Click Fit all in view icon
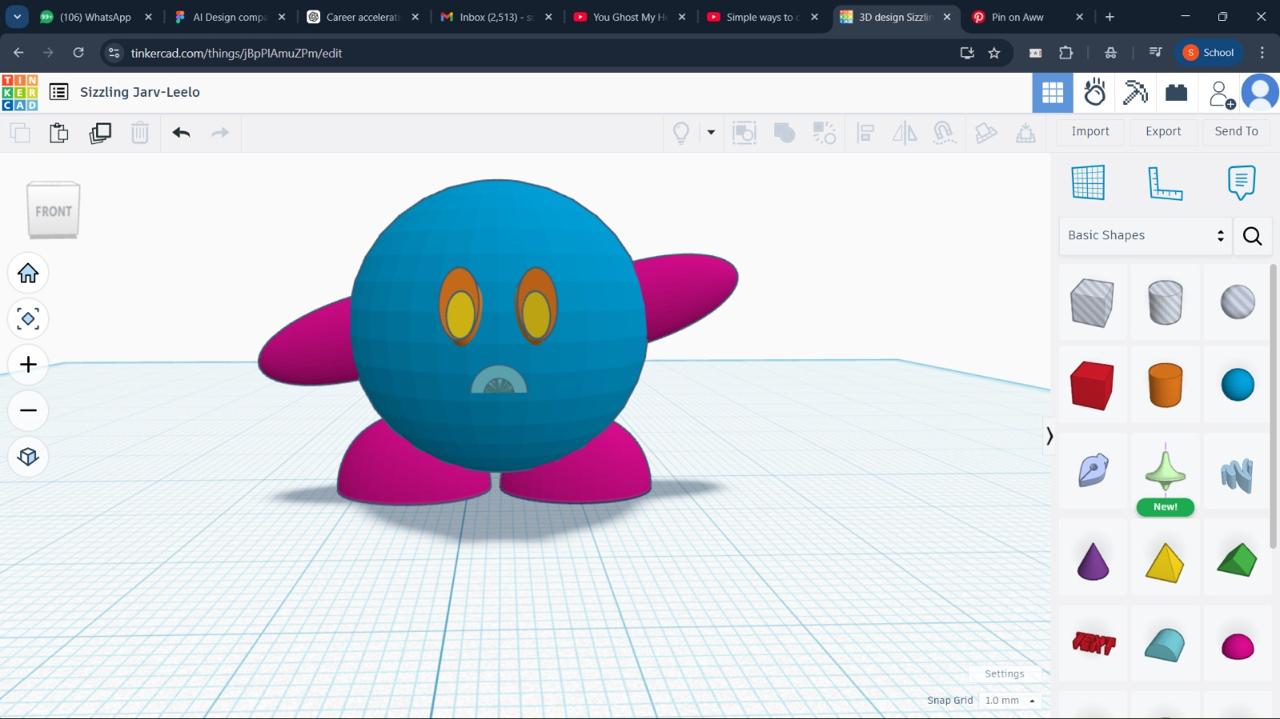1280x719 pixels. 28,319
